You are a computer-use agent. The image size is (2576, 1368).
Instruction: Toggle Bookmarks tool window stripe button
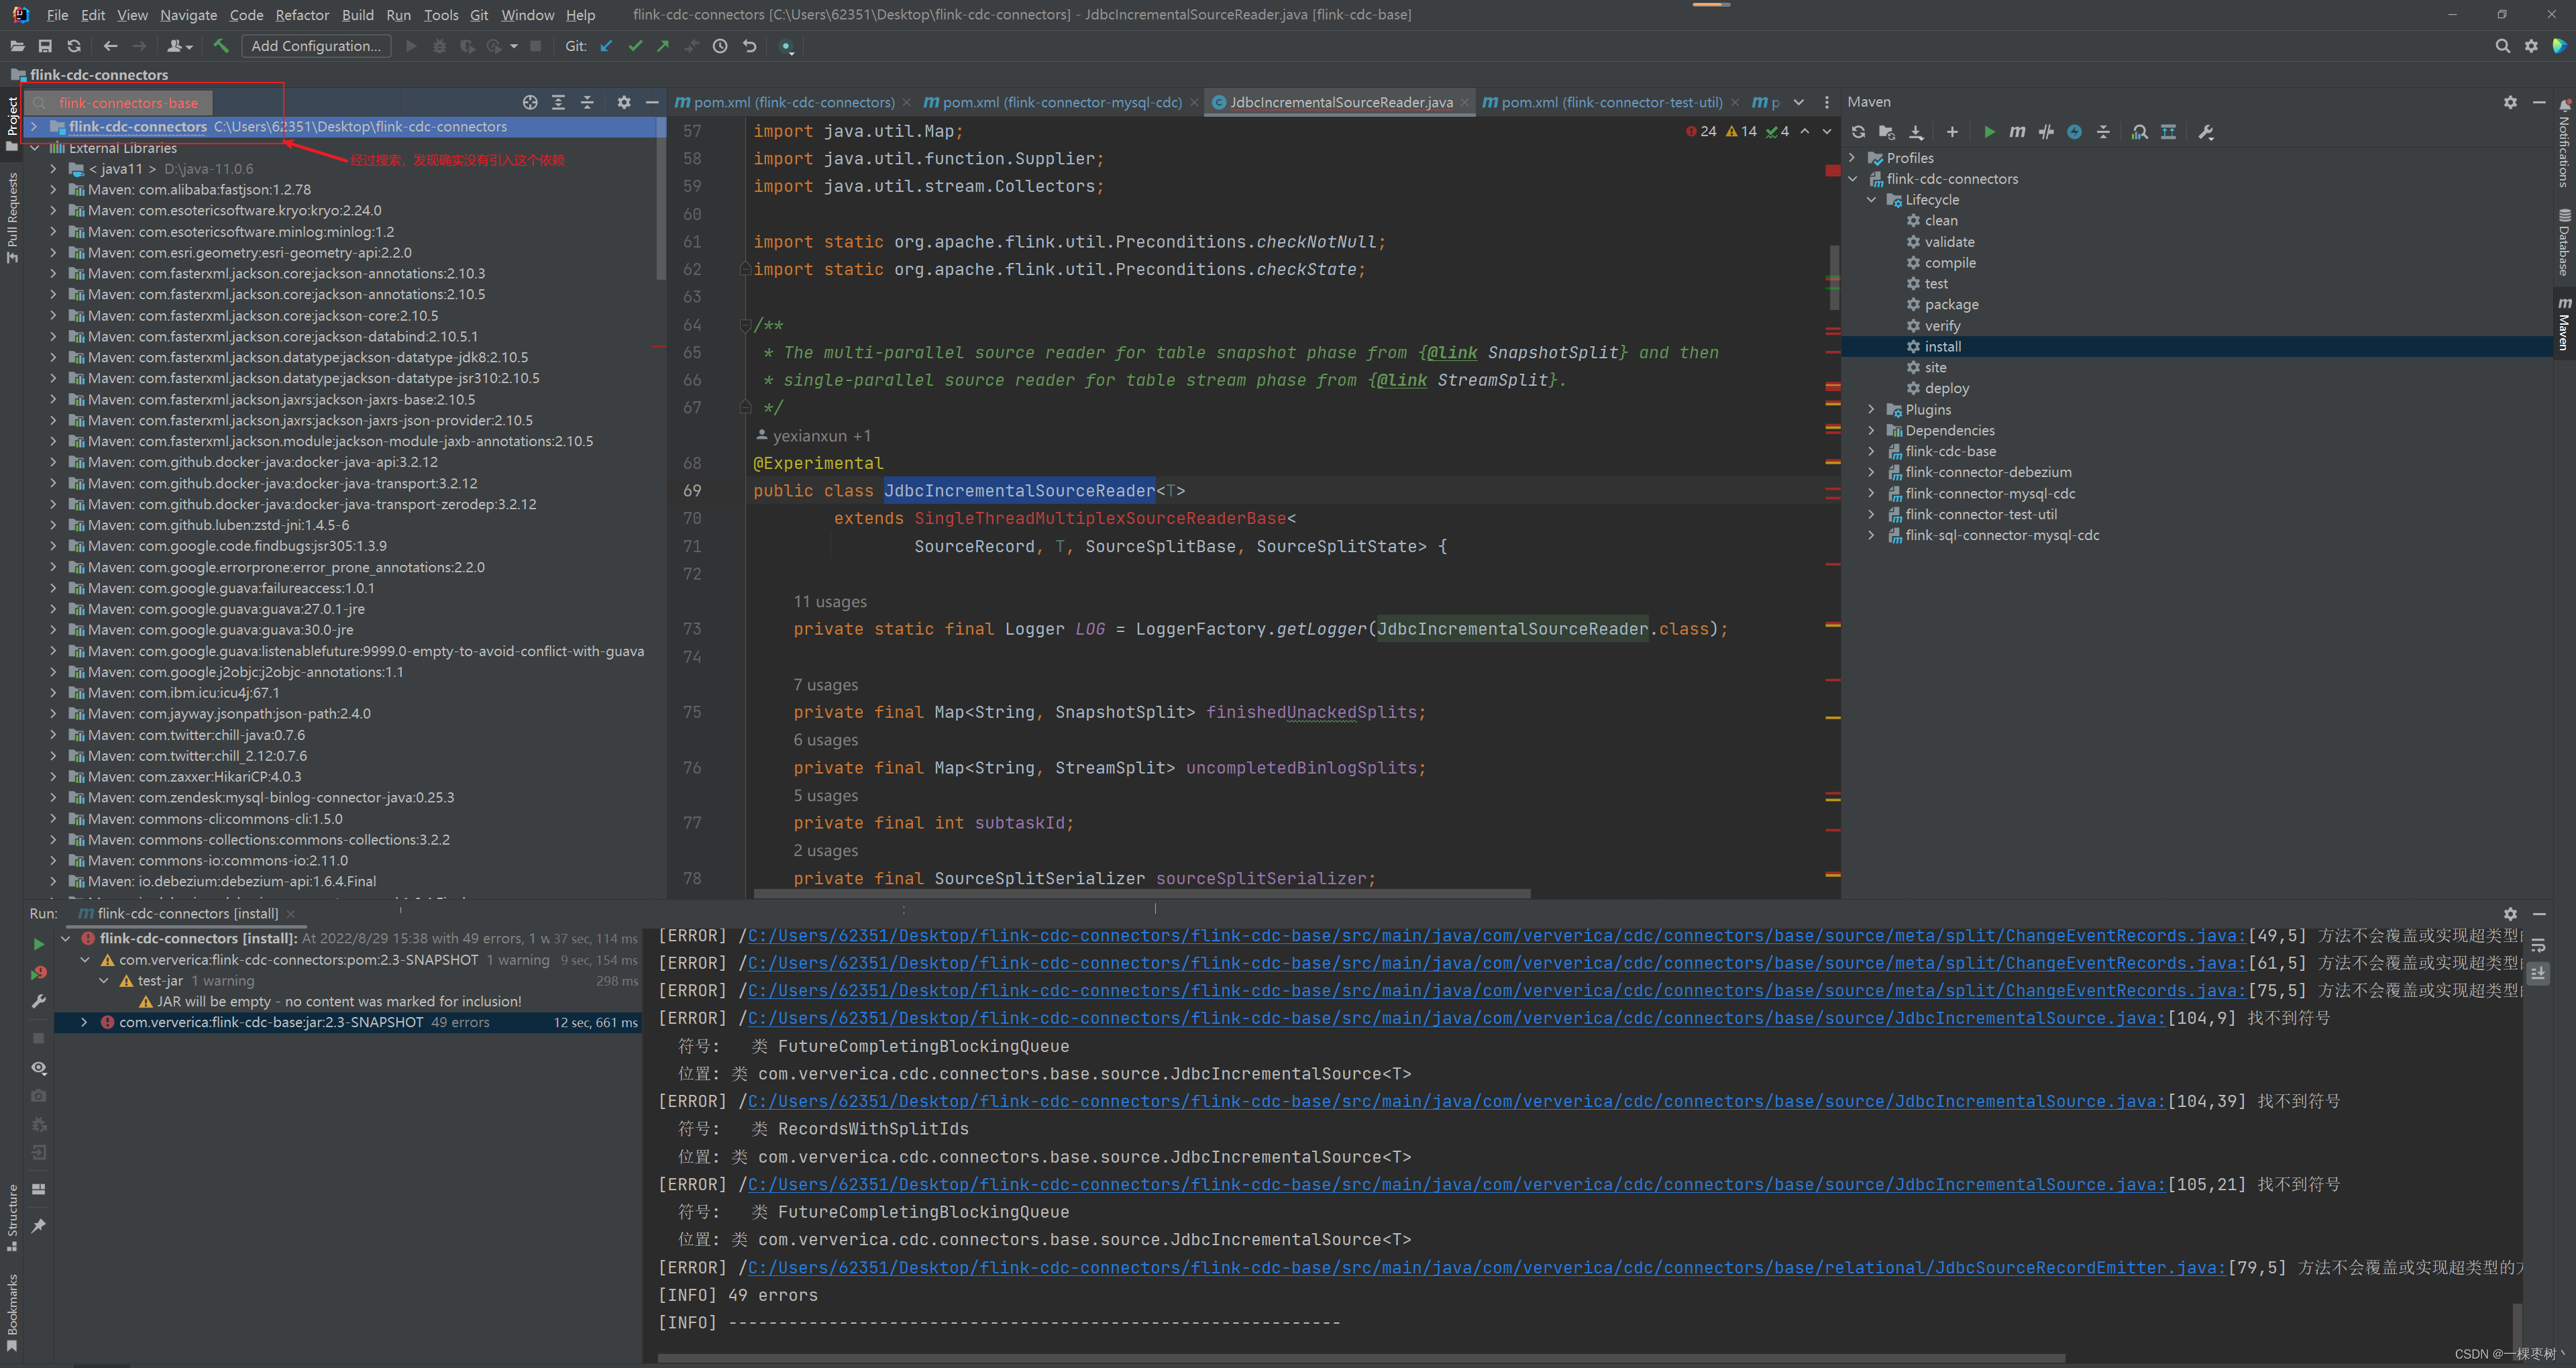point(12,1312)
